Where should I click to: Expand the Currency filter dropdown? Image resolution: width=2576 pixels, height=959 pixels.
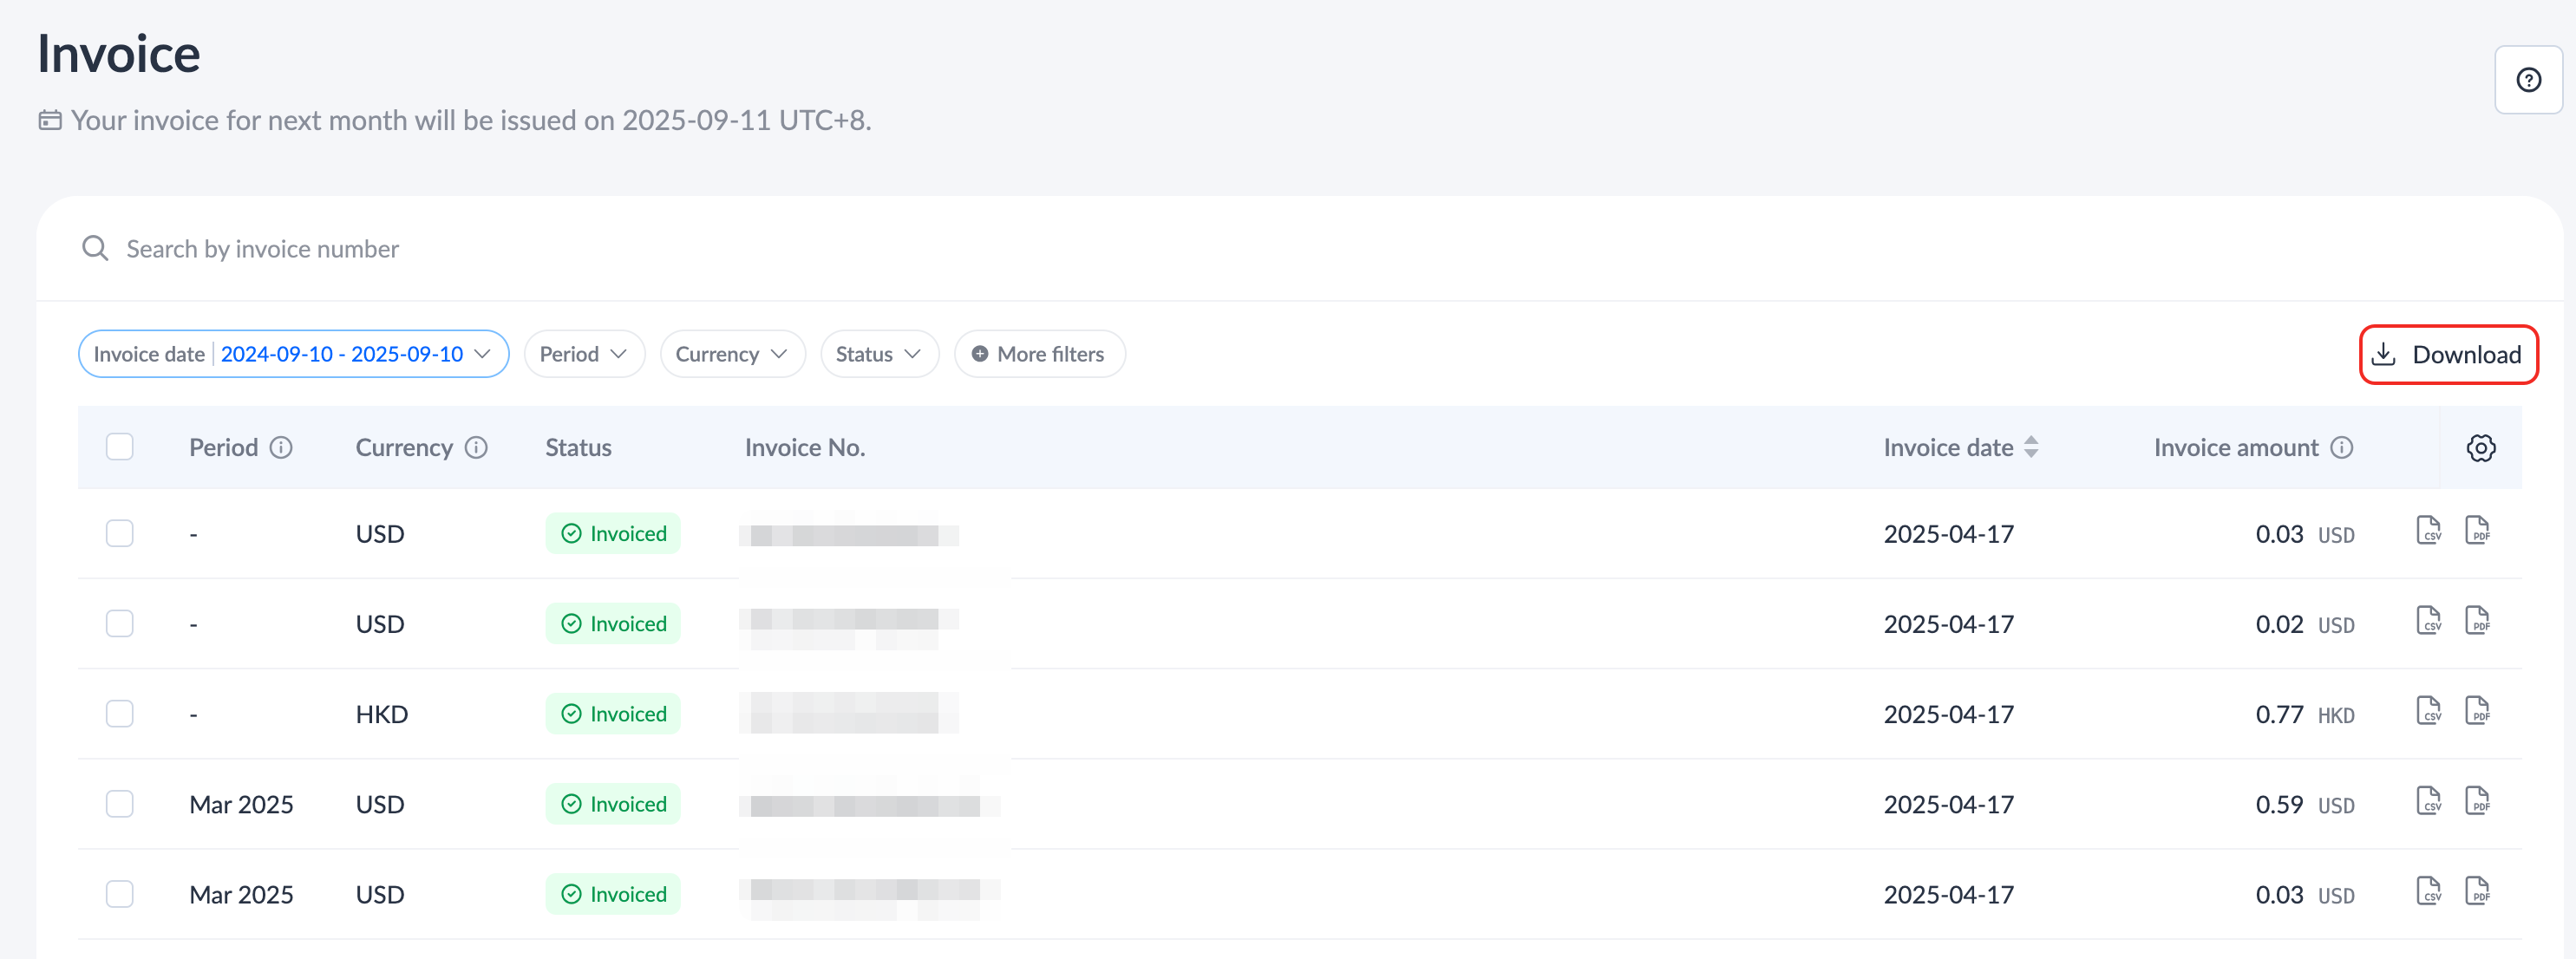click(732, 354)
